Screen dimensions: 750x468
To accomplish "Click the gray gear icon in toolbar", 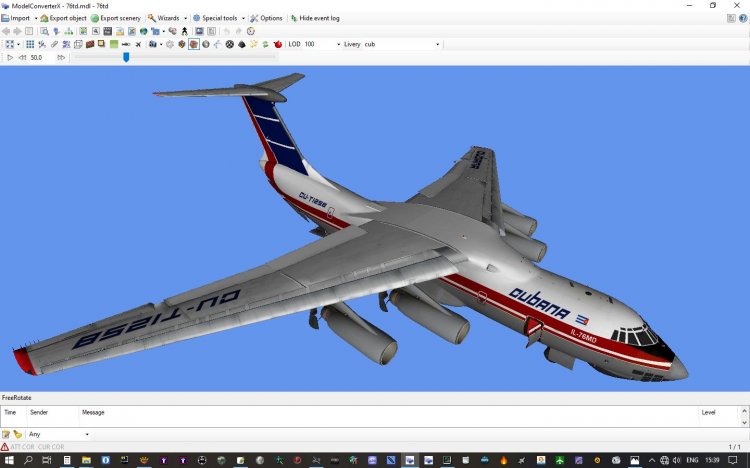I will [170, 44].
